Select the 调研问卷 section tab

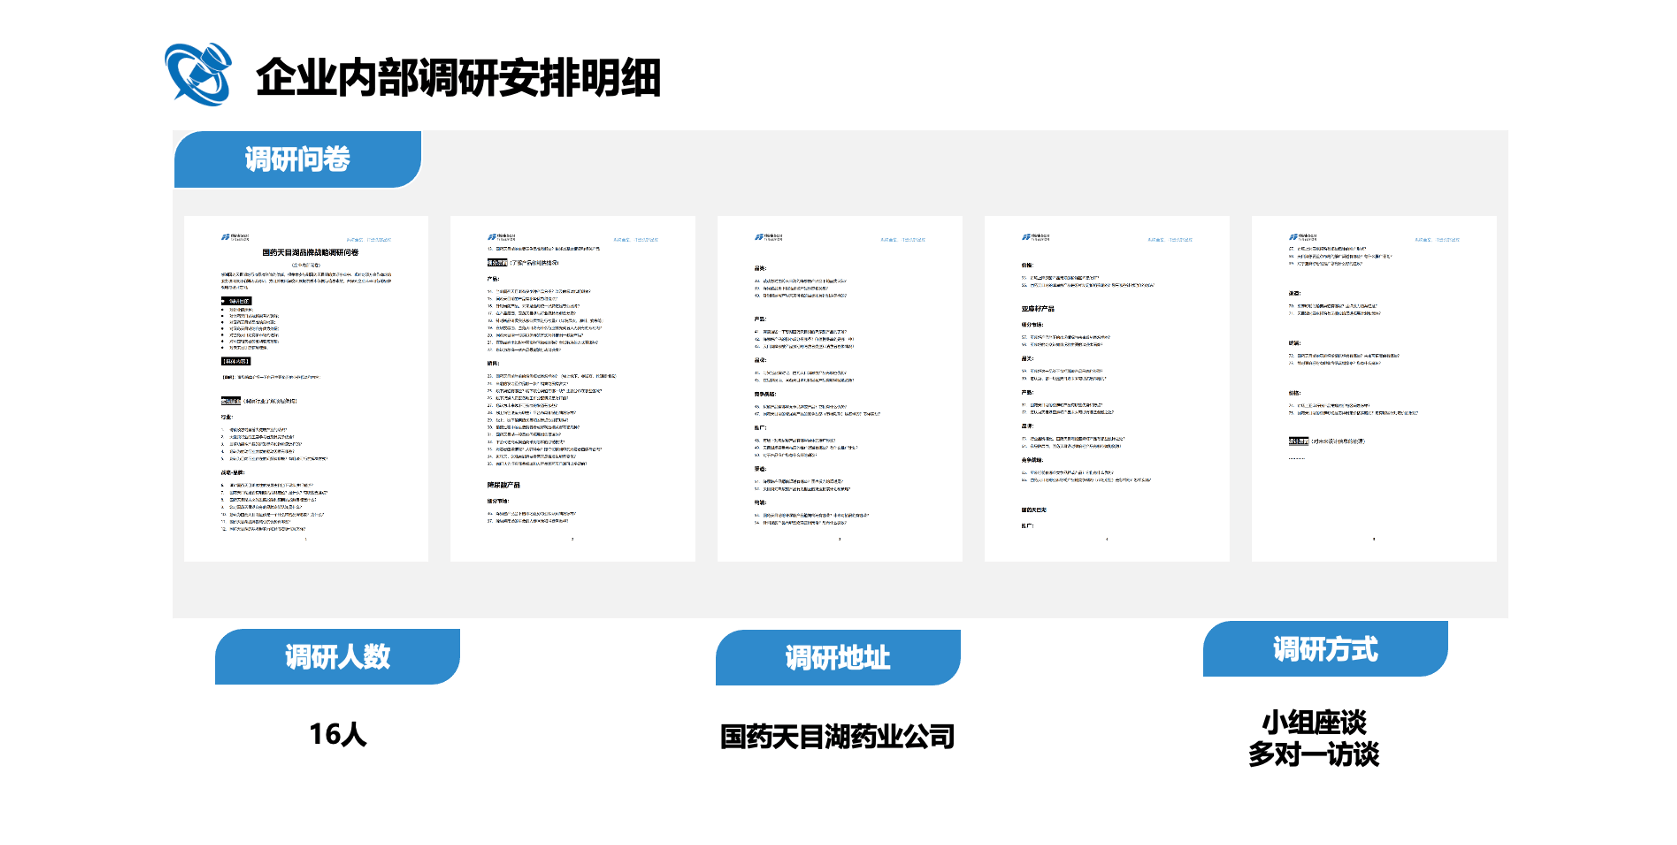point(297,159)
